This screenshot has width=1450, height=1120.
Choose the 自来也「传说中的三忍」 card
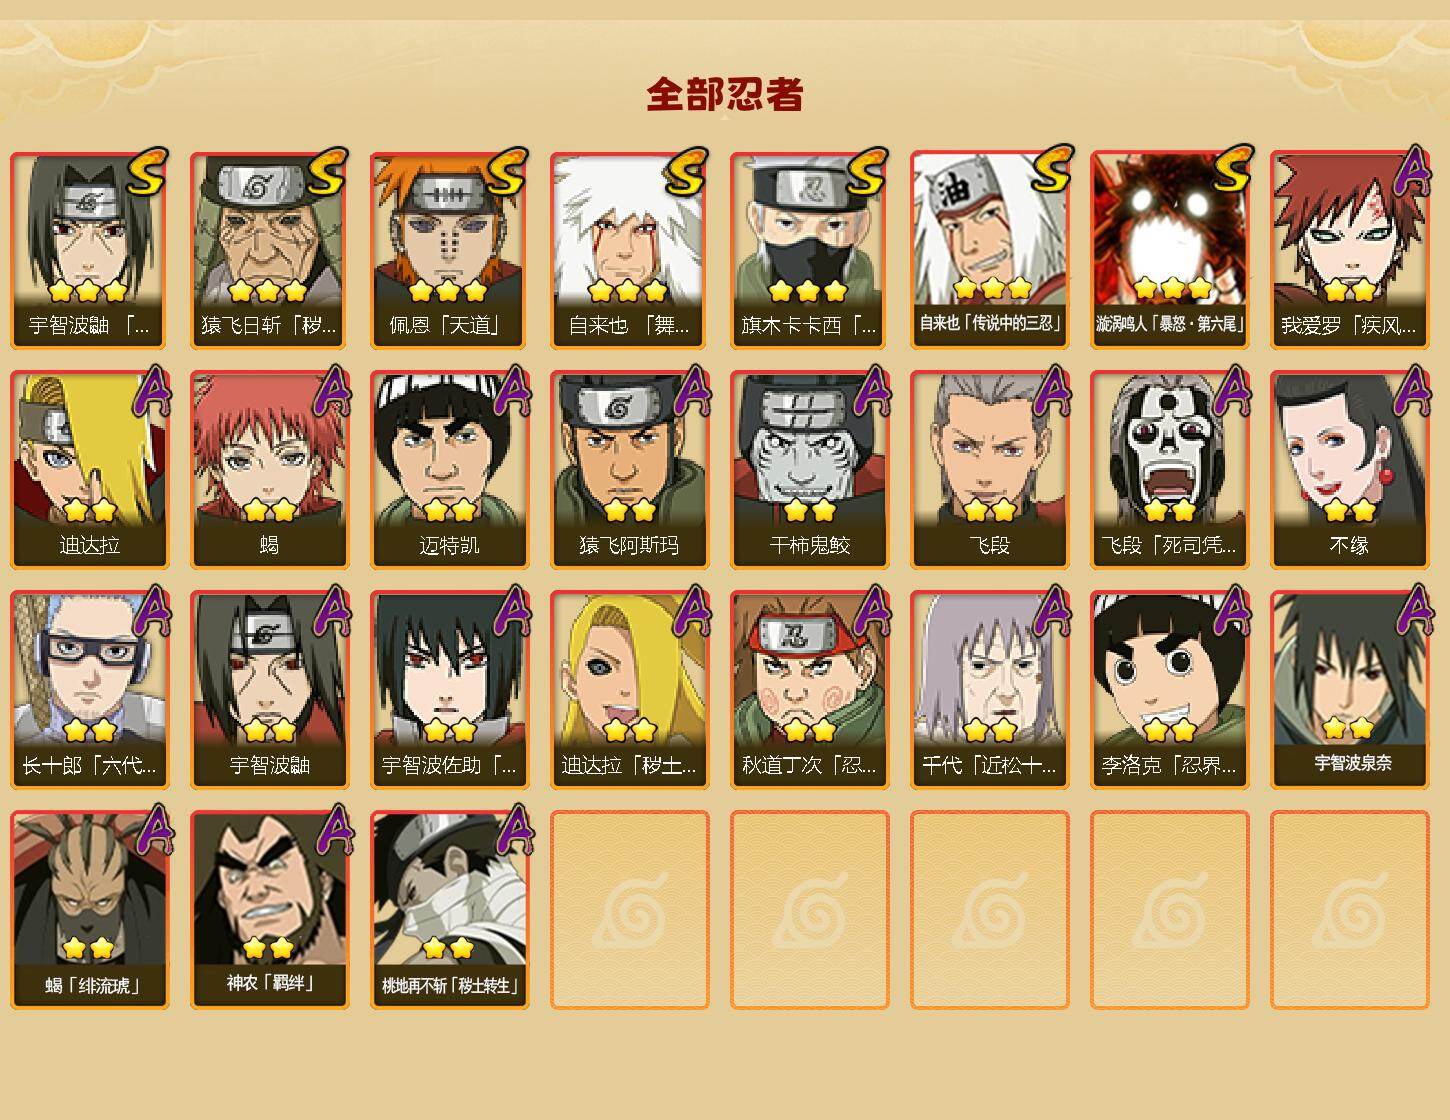(989, 250)
